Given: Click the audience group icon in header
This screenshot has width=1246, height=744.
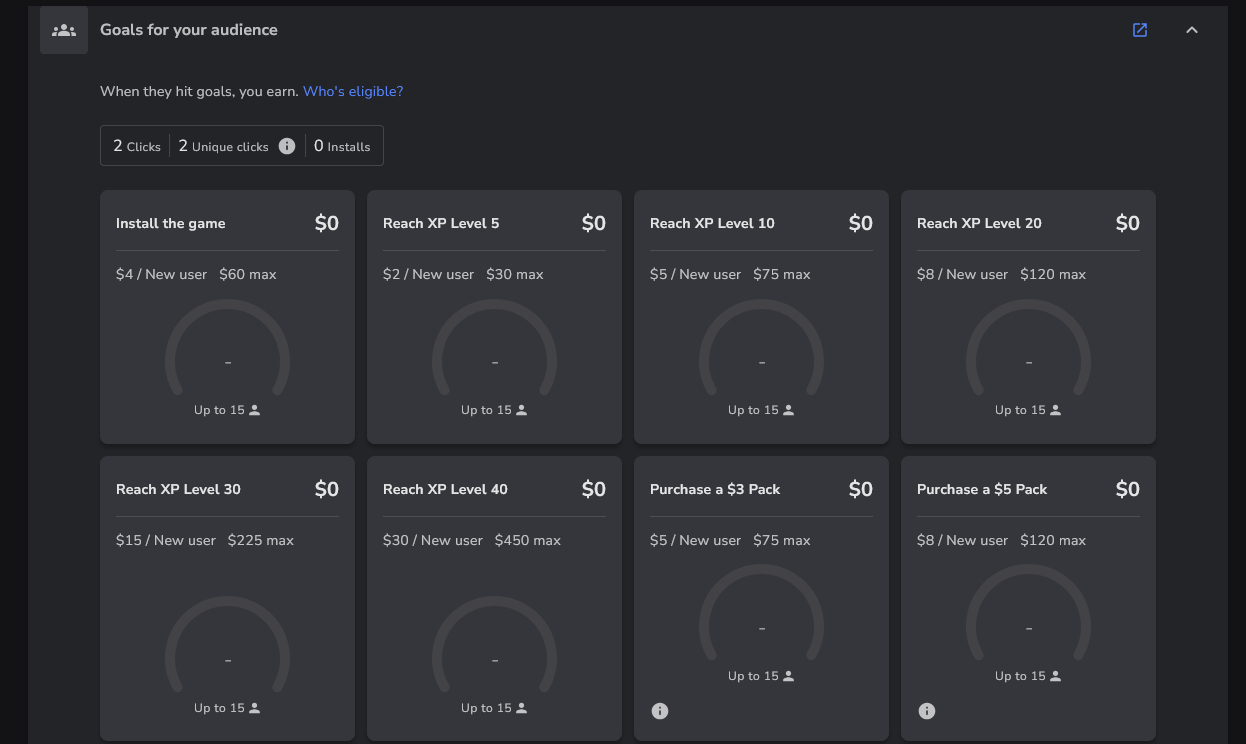Looking at the screenshot, I should [64, 30].
